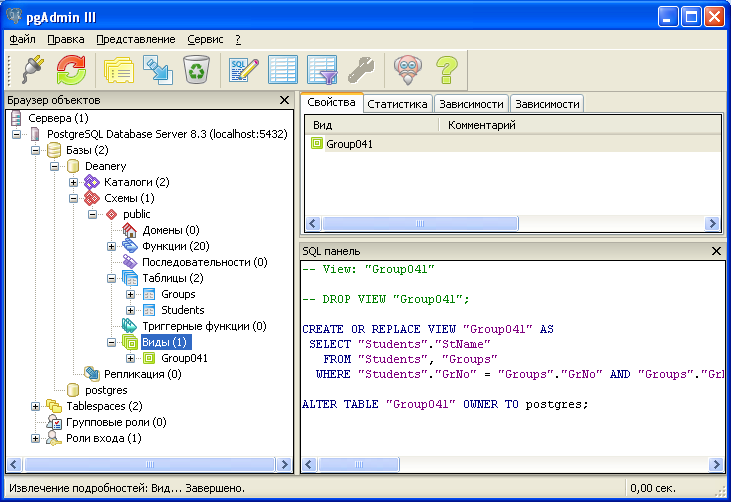
Task: Expand the Tablespaces (2) node
Action: [x=35, y=406]
